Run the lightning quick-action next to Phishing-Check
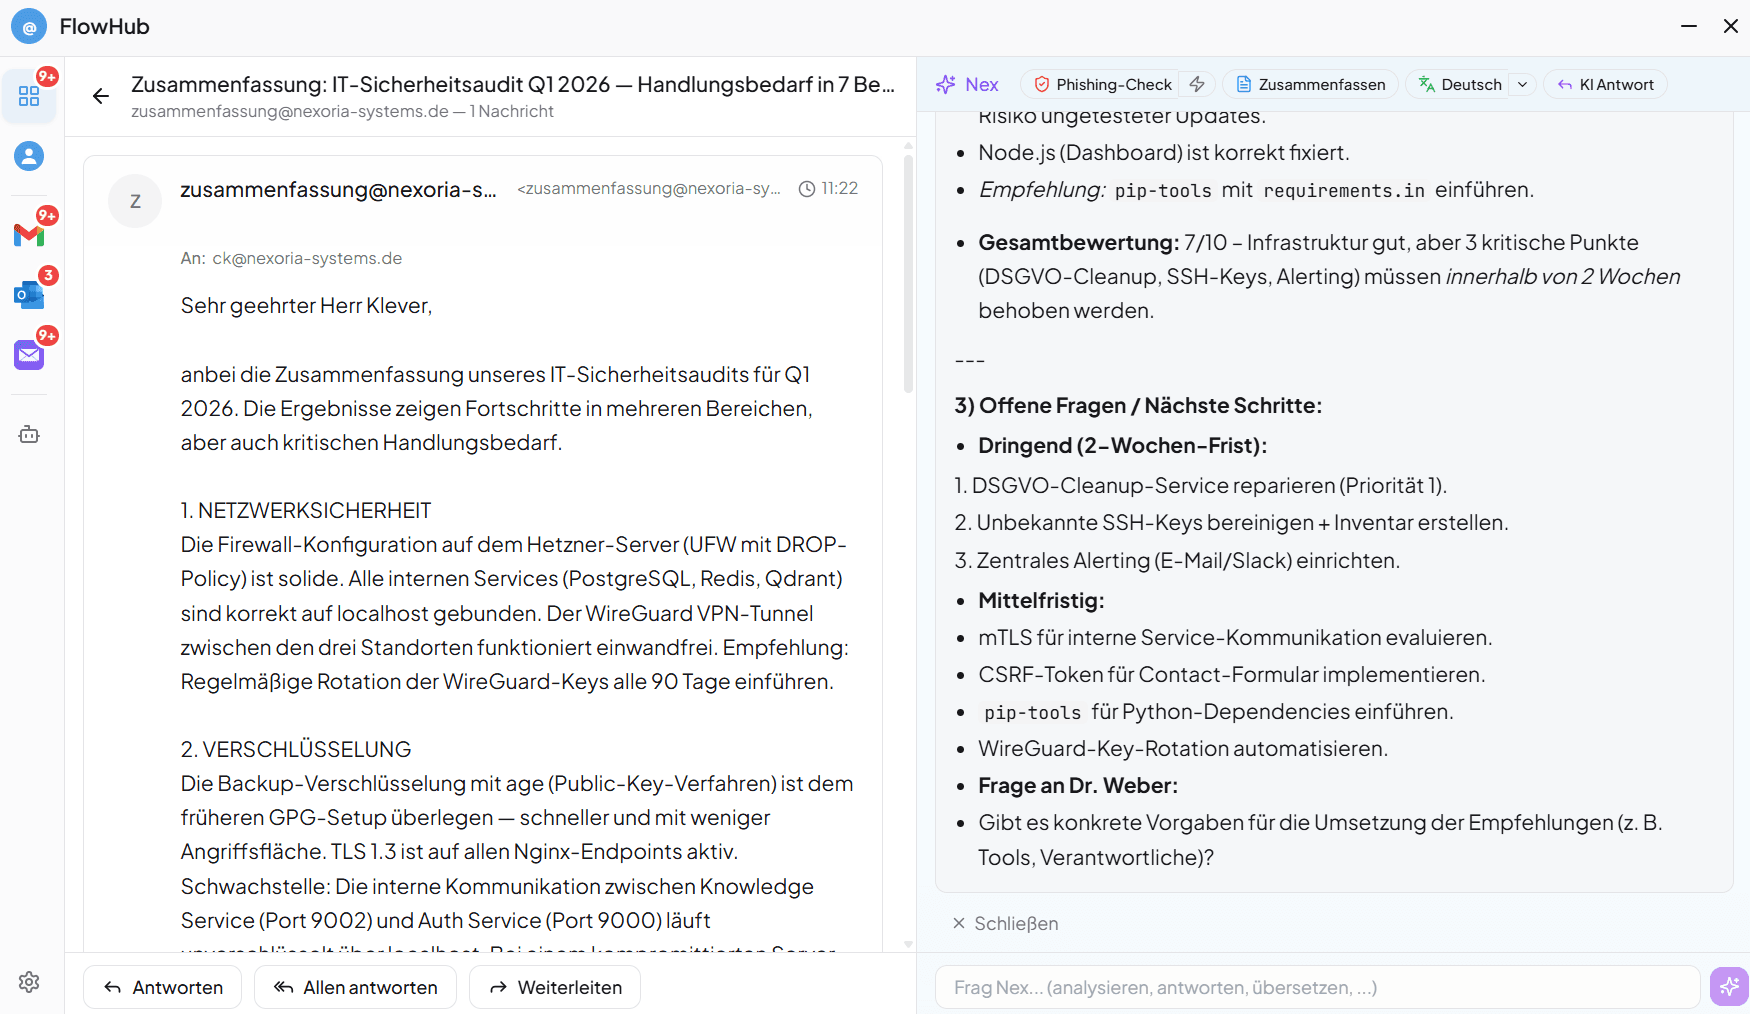Screen dimensions: 1750x1014 coord(1196,84)
